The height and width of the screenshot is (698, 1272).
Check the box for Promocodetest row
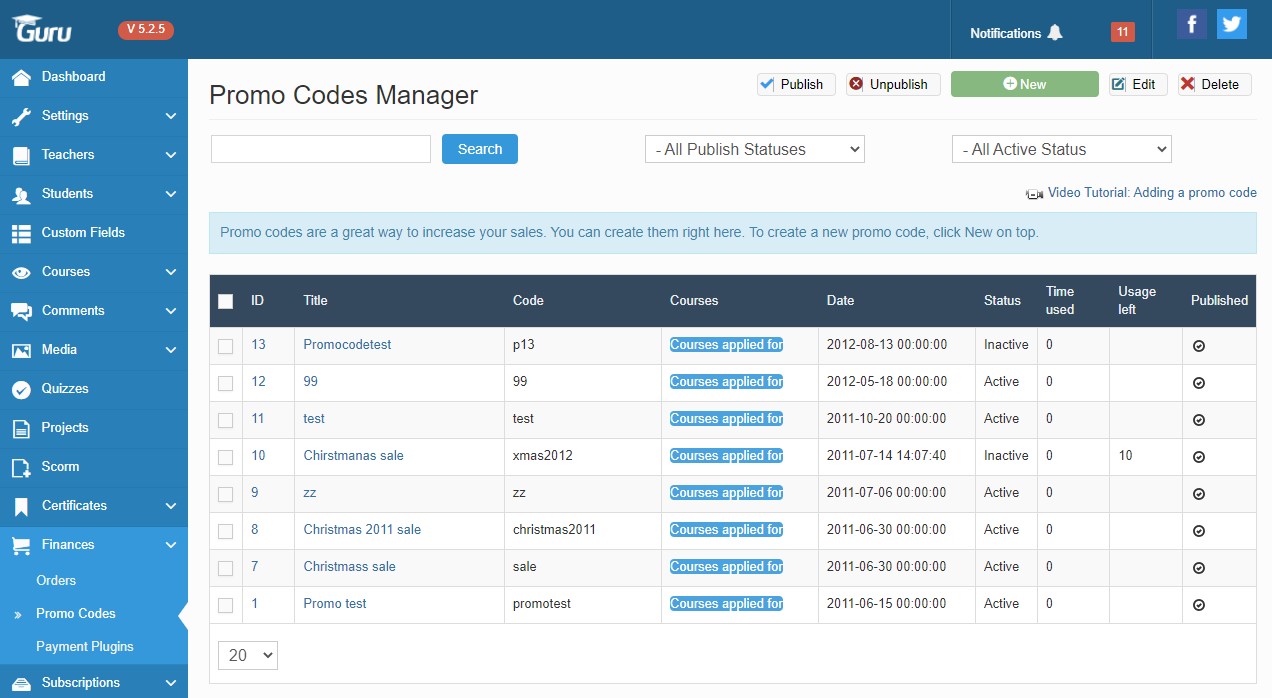coord(225,346)
